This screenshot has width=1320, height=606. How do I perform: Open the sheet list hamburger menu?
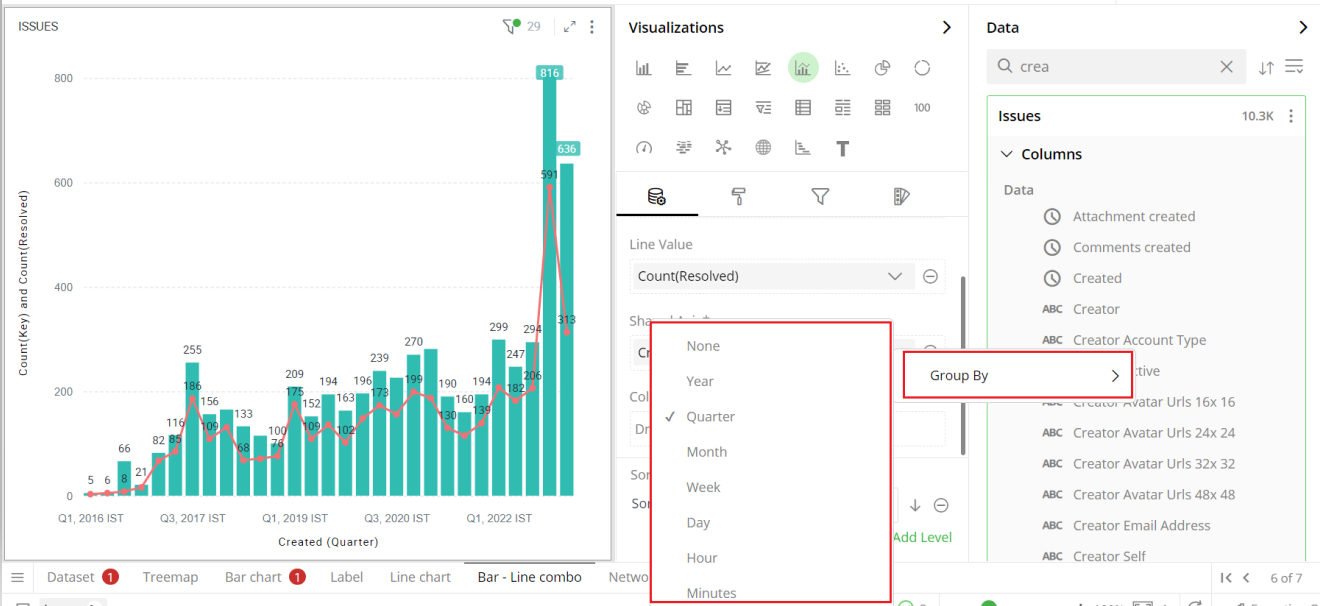click(17, 577)
